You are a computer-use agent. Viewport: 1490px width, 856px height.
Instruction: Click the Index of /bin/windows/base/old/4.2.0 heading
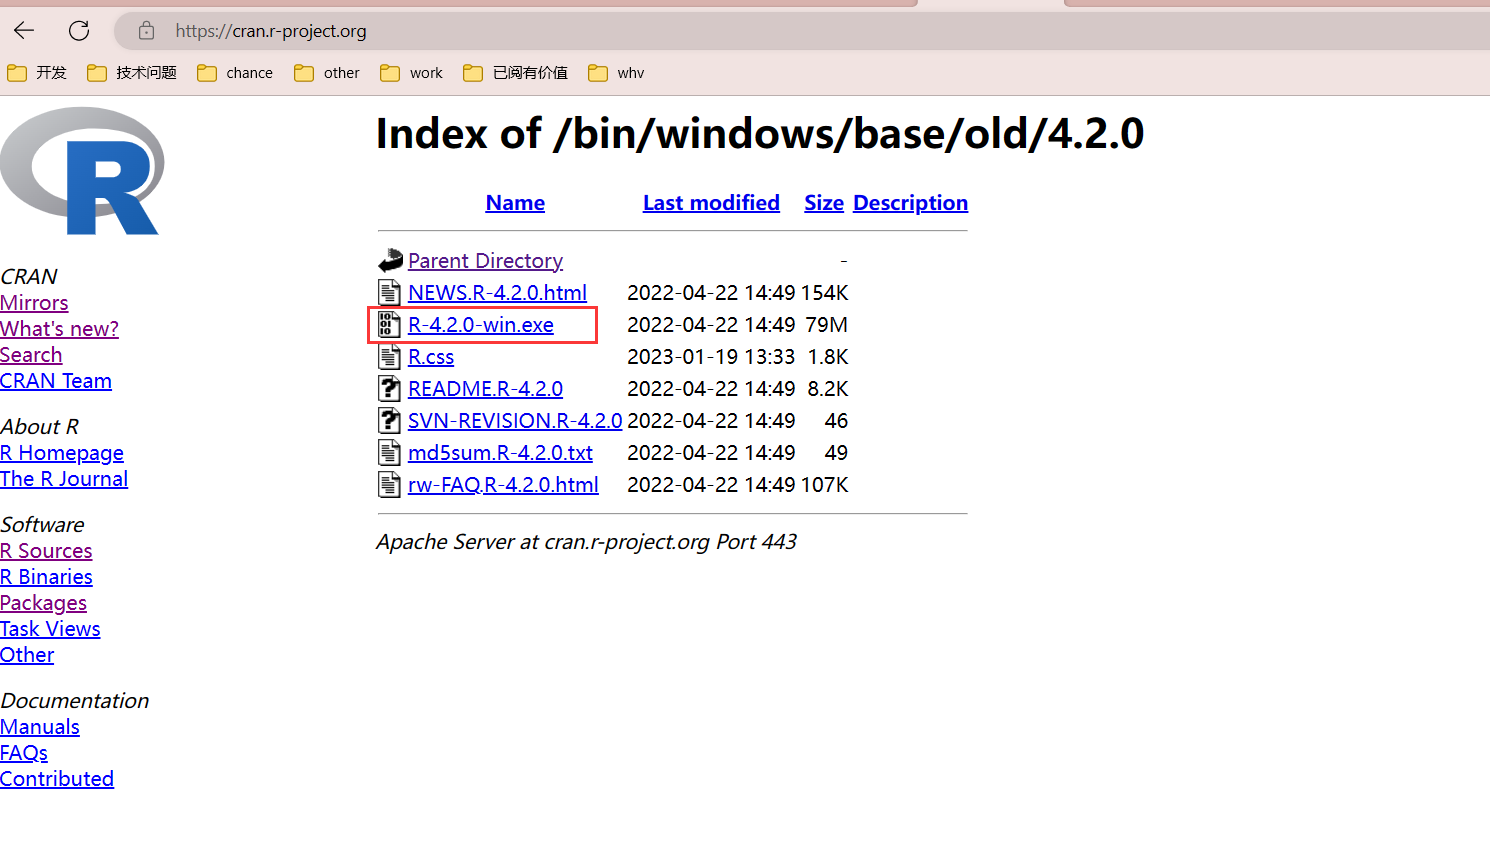click(x=760, y=134)
